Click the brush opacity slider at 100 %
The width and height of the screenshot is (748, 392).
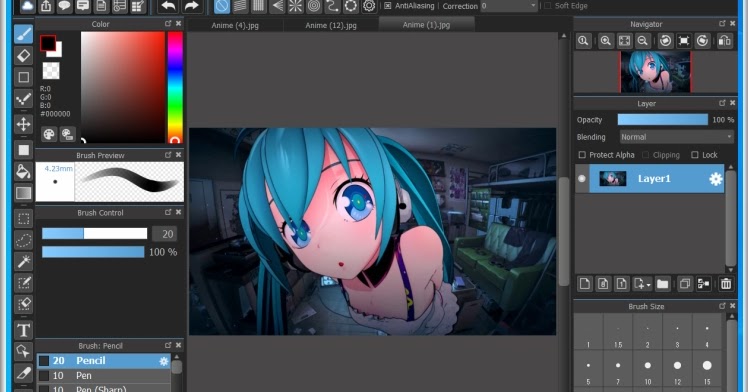(93, 252)
